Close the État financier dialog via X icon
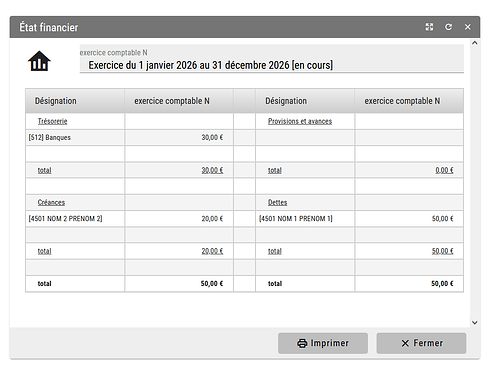Viewport: 500px width, 375px height. [468, 27]
